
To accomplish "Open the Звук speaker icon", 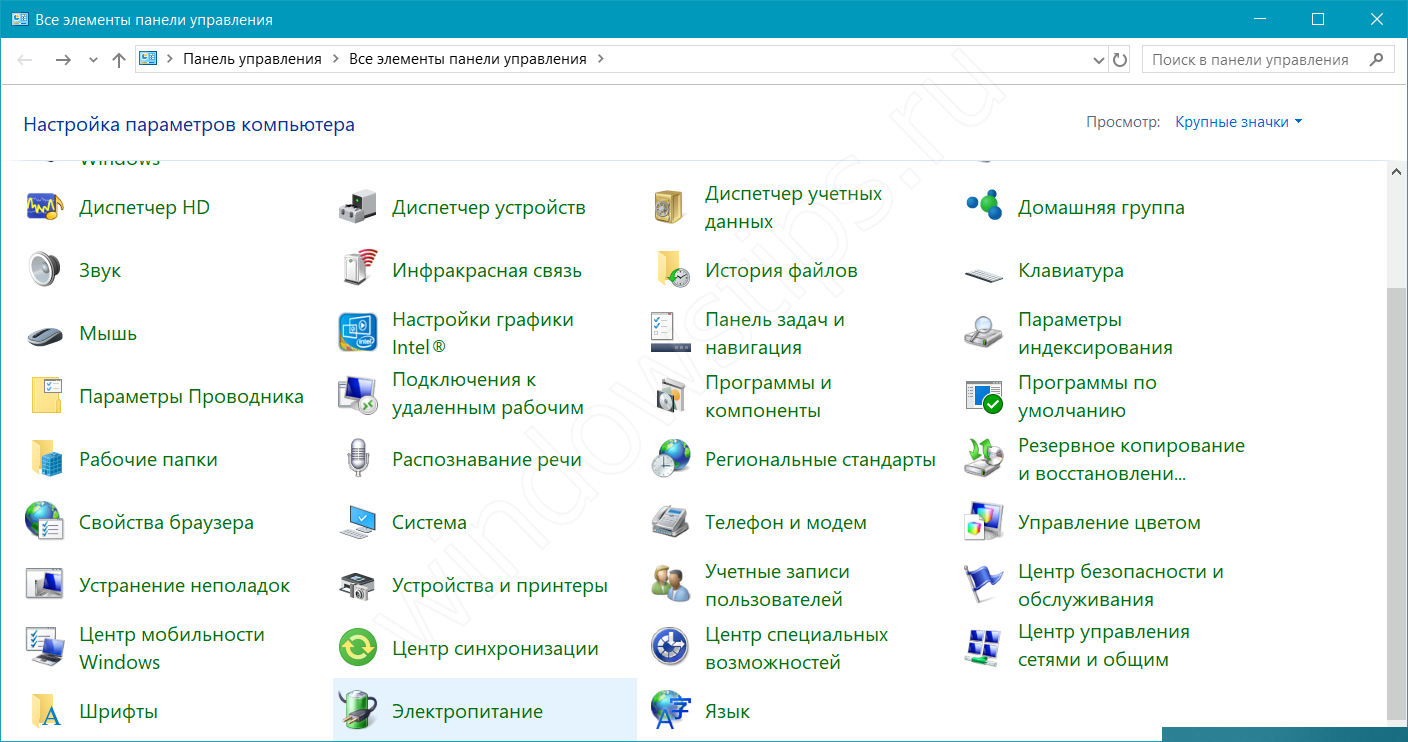I will tap(45, 270).
